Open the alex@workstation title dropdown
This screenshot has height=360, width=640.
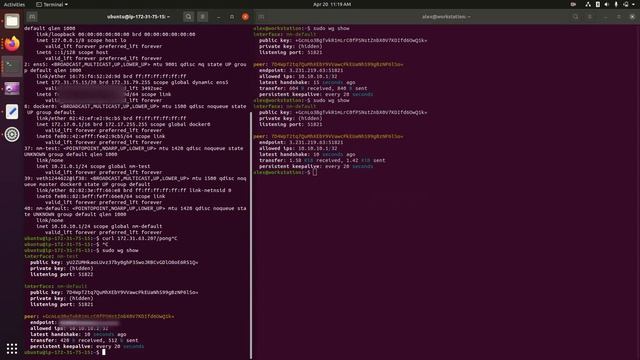point(446,17)
